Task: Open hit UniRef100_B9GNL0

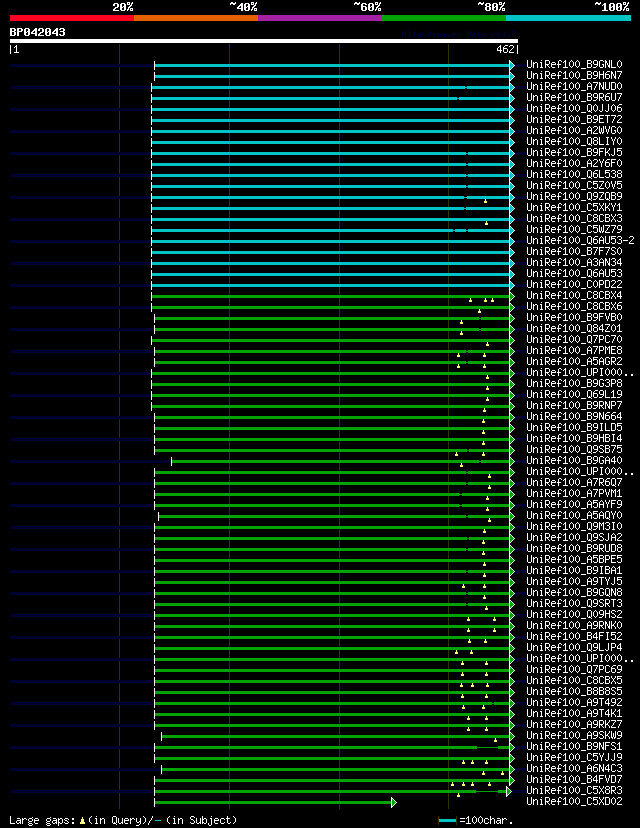Action: point(574,64)
